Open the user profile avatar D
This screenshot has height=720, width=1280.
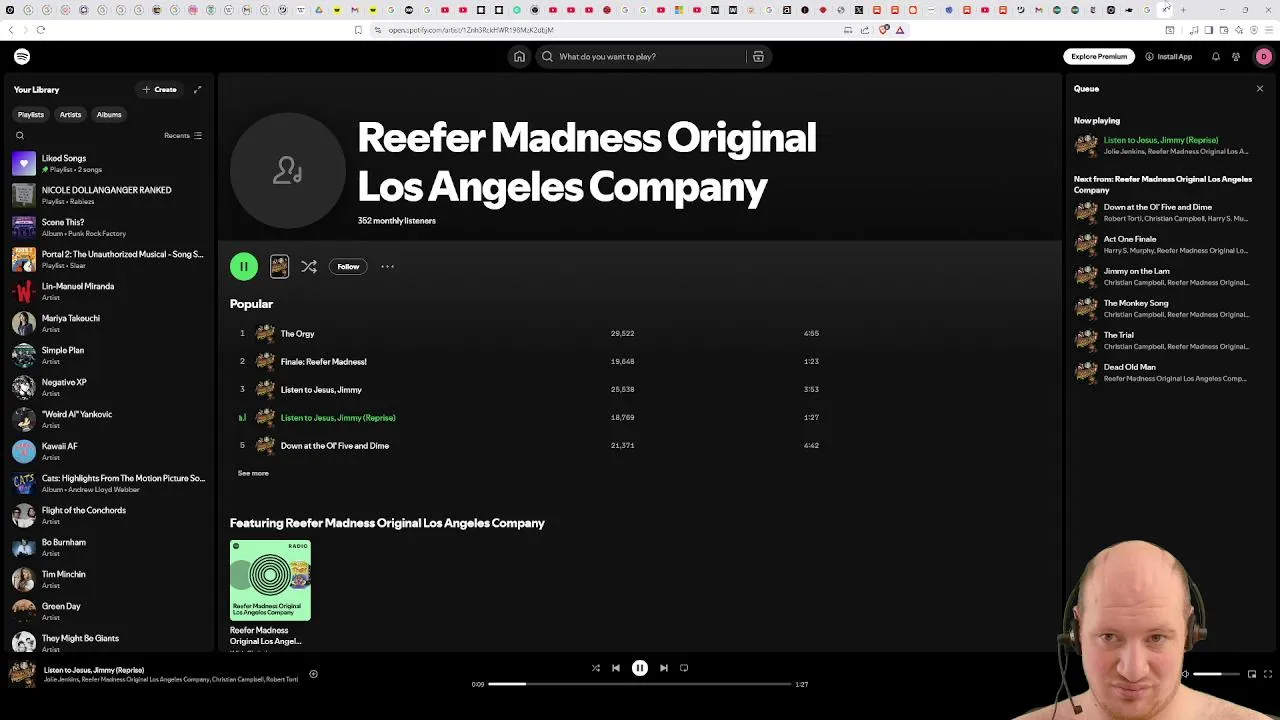(1263, 57)
